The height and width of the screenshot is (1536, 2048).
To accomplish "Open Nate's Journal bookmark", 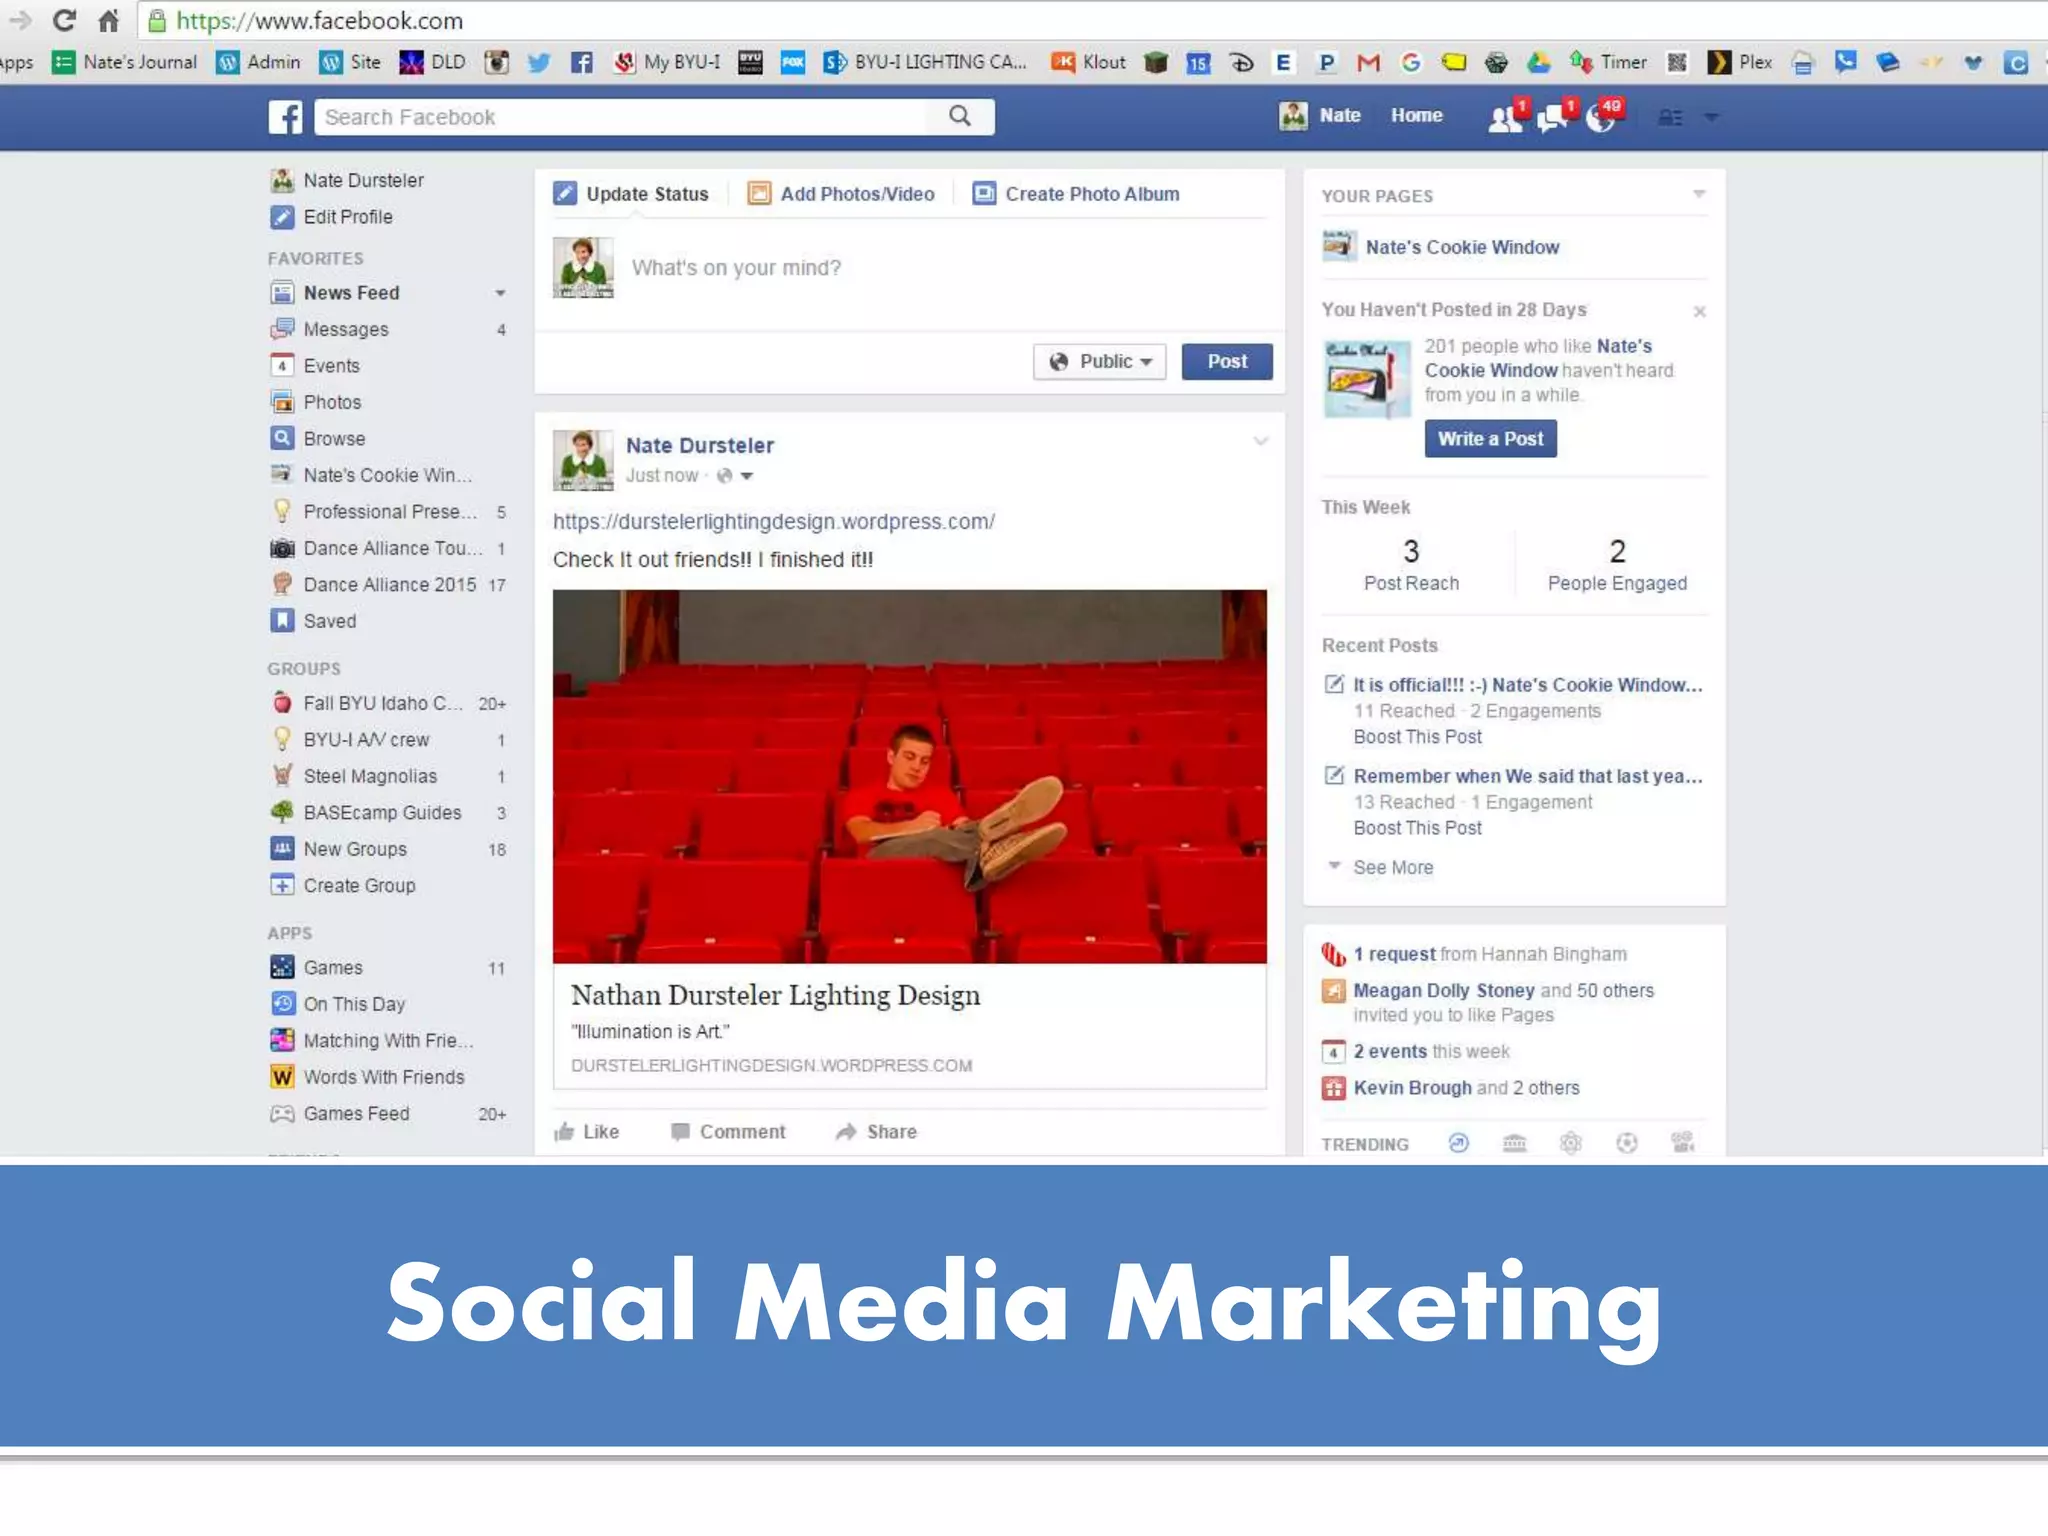I will 125,62.
